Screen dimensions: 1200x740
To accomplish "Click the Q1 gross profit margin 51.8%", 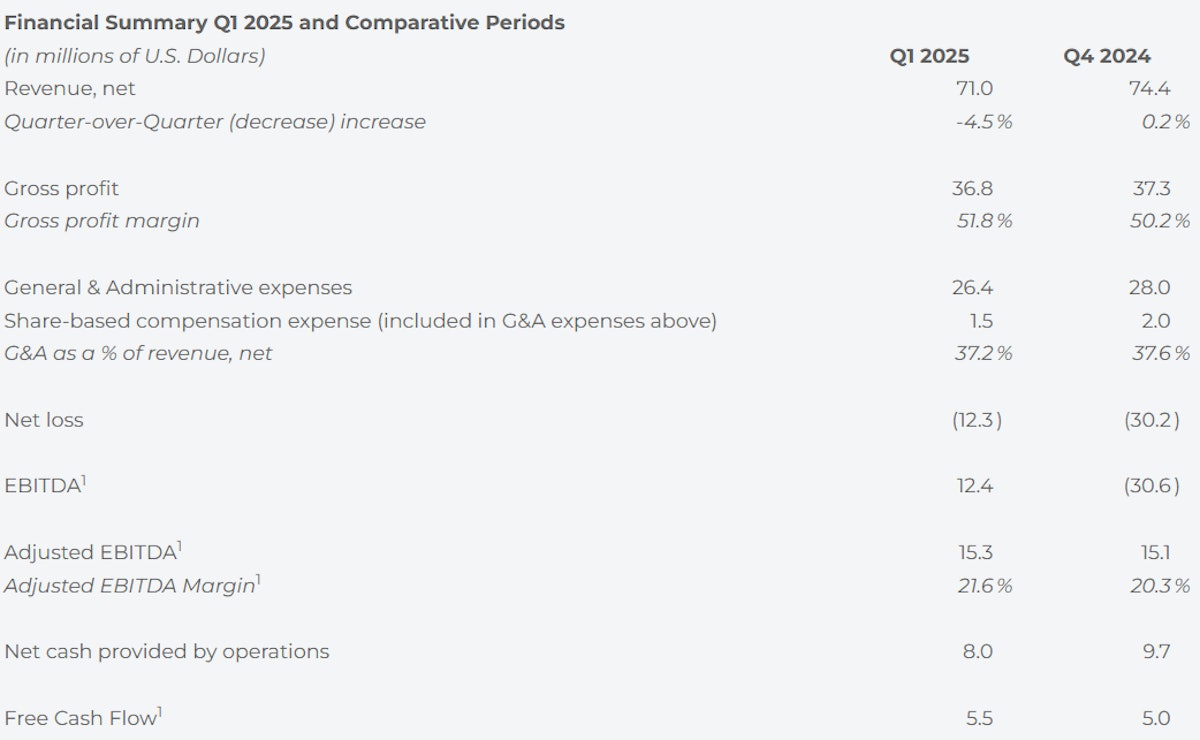I will [x=984, y=221].
